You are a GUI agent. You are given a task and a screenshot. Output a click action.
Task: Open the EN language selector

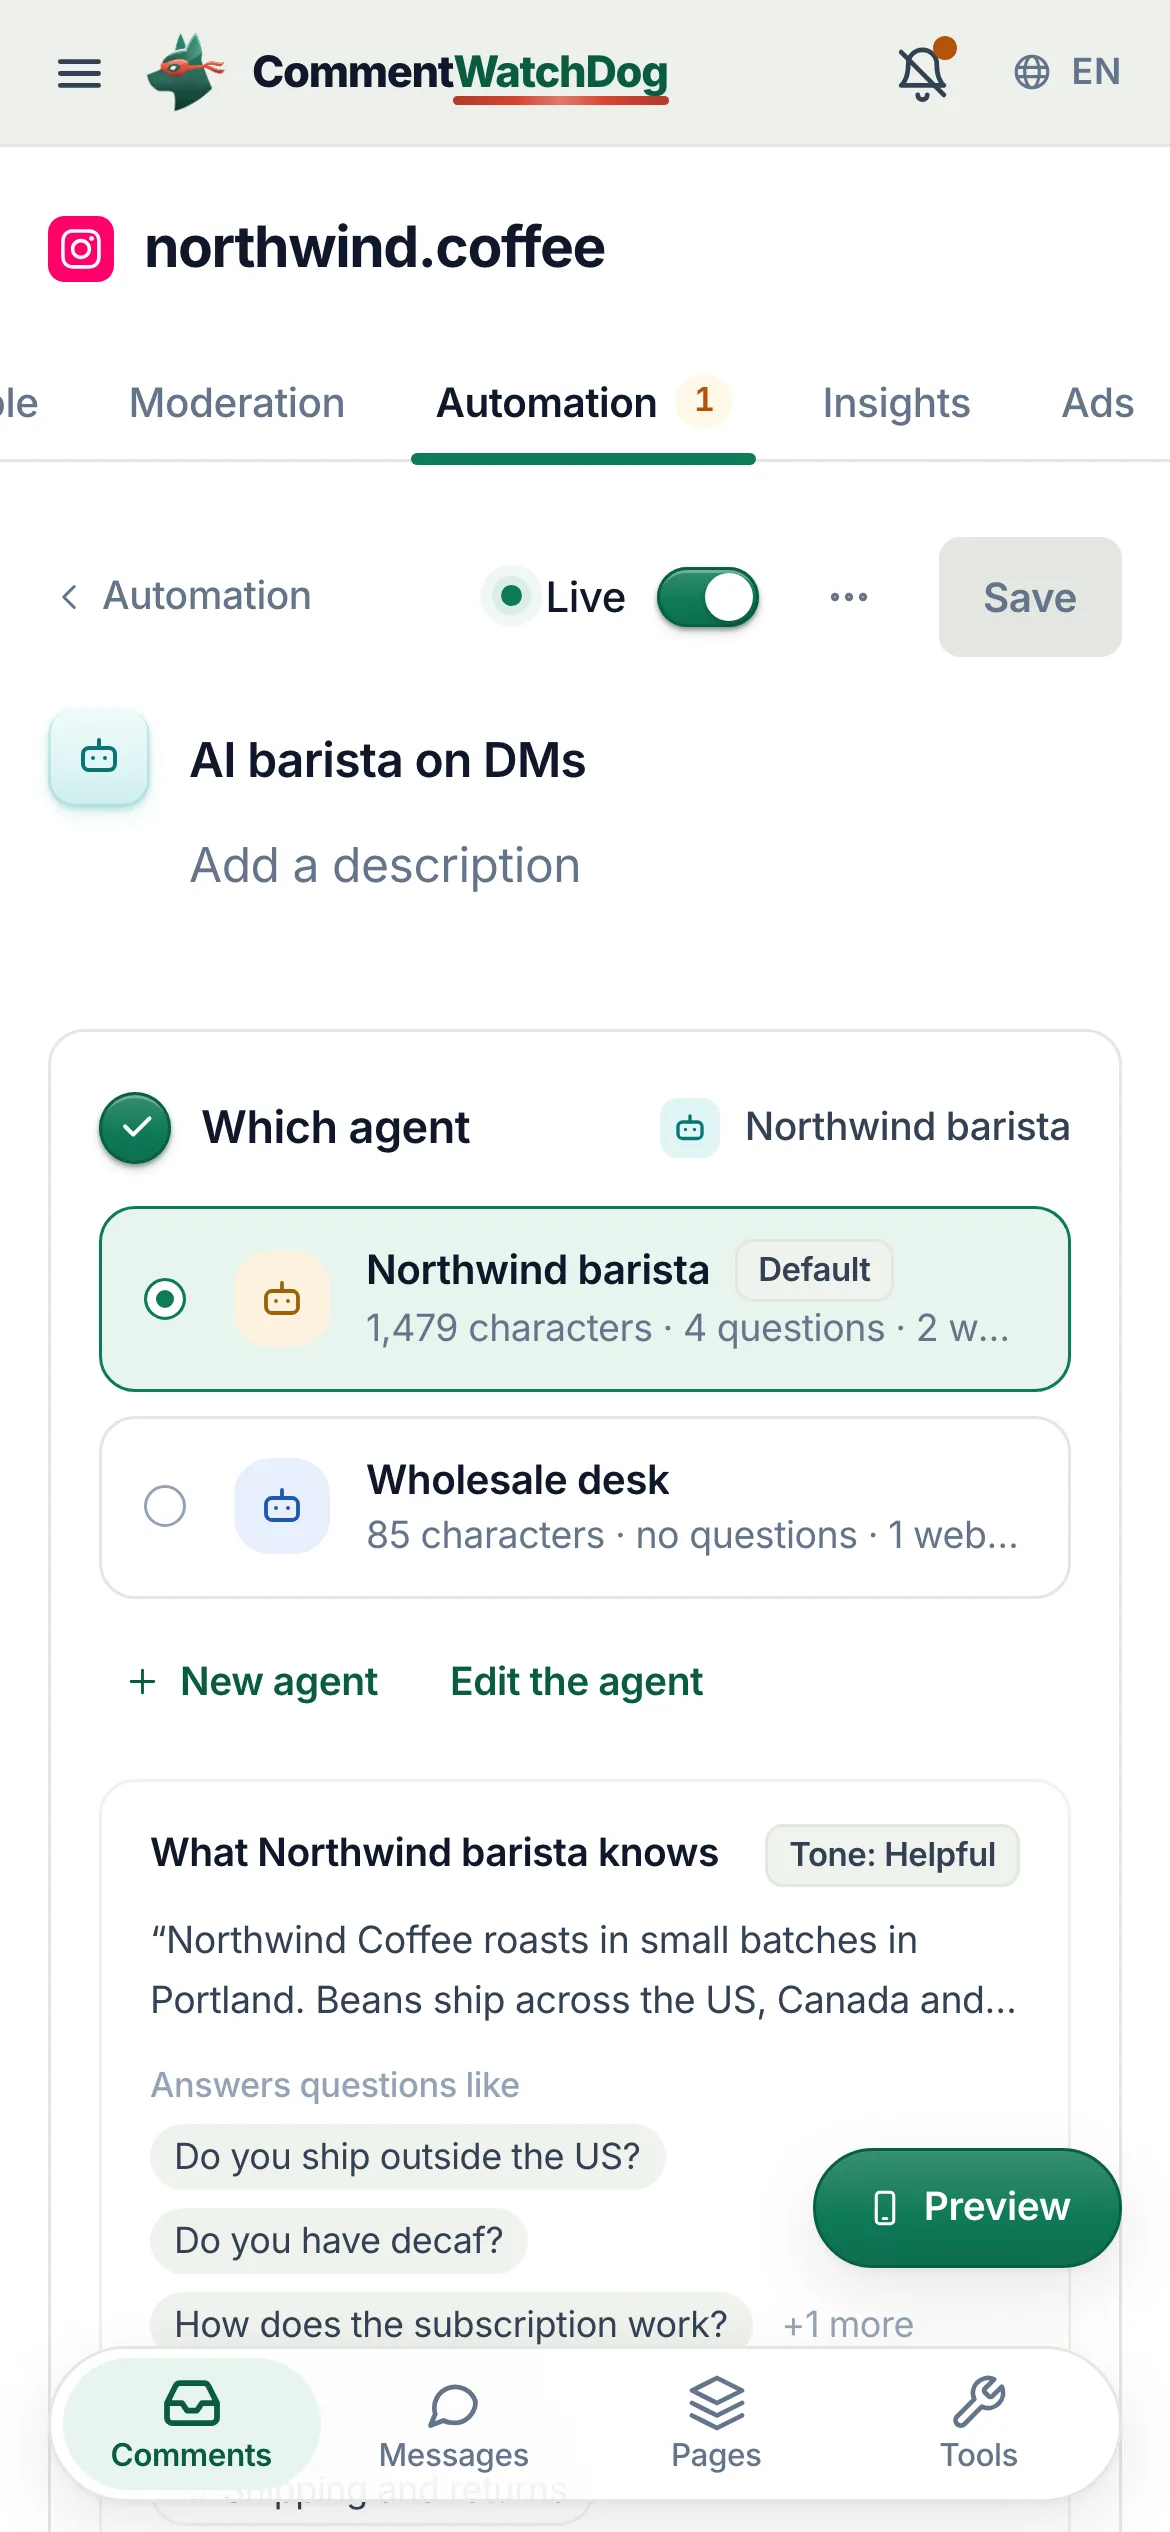(1066, 72)
